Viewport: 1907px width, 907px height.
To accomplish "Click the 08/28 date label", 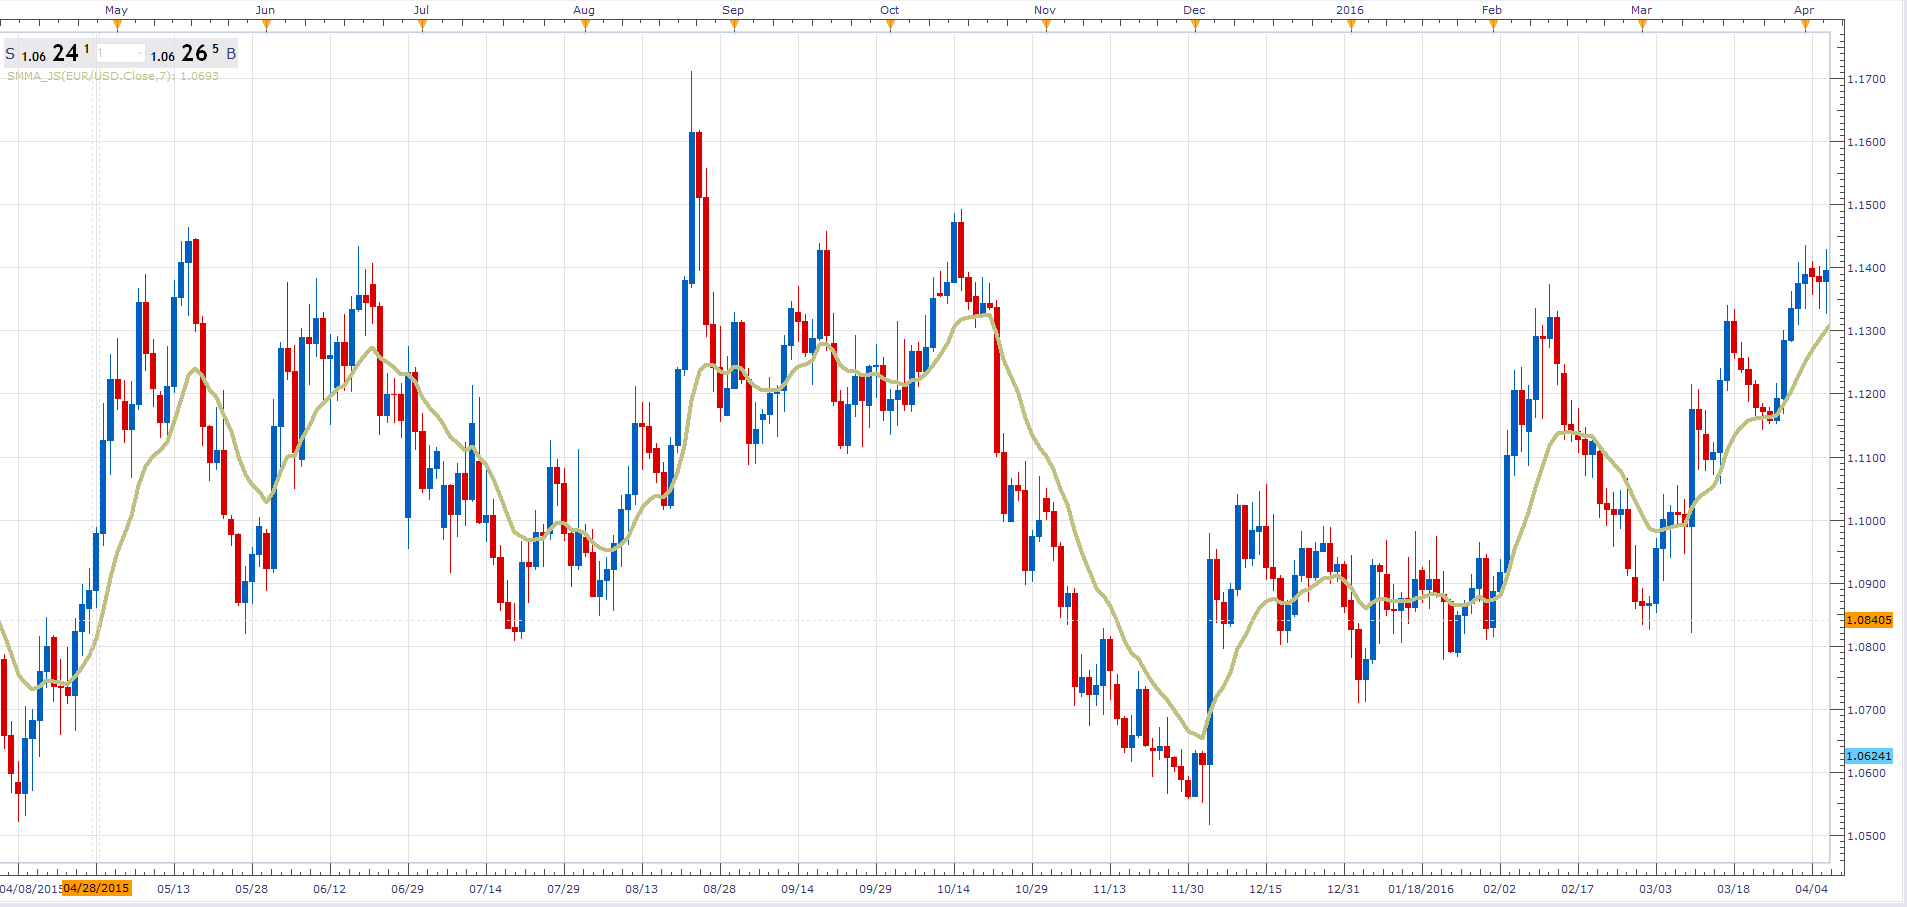I will coord(720,889).
